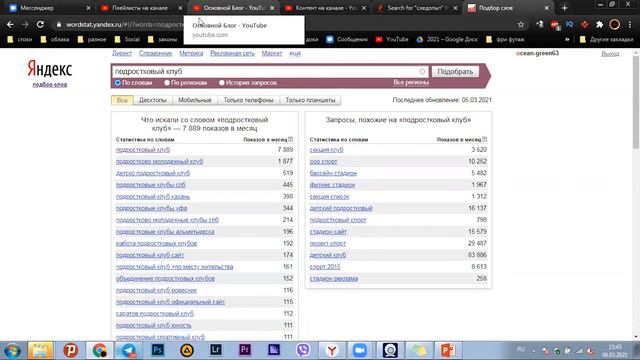640x360 pixels.
Task: Open the 'Маркет' link
Action: pos(272,53)
